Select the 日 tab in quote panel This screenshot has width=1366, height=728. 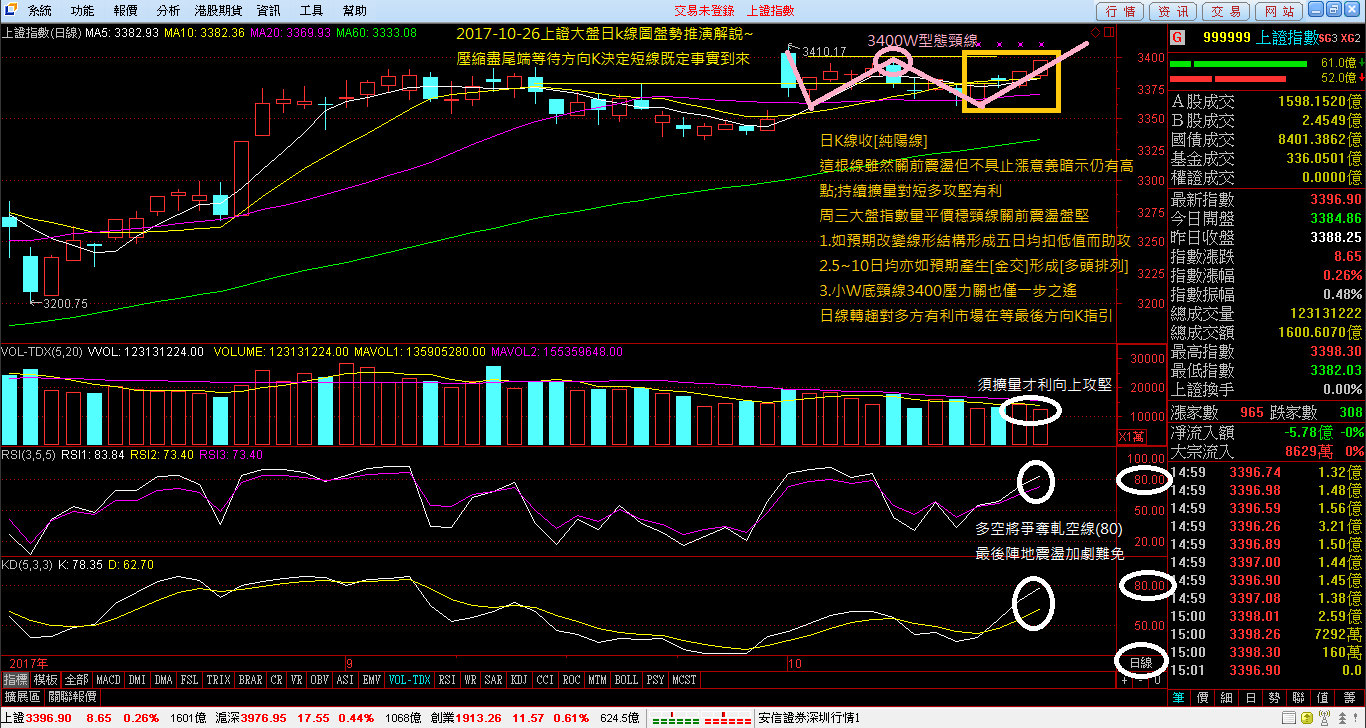(x=1251, y=697)
